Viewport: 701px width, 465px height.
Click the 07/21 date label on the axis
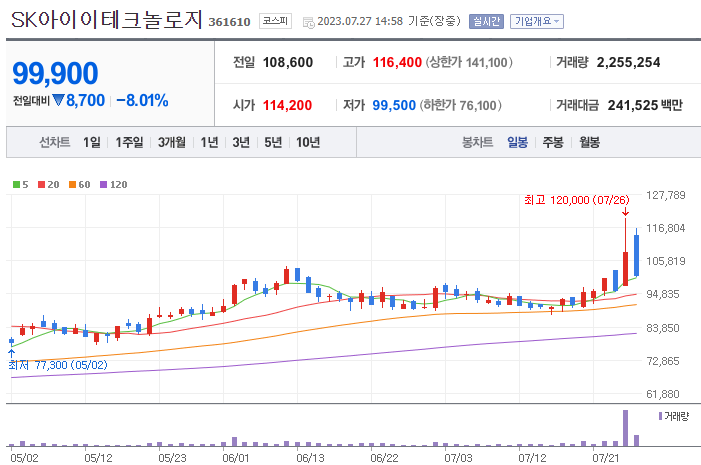(x=606, y=458)
